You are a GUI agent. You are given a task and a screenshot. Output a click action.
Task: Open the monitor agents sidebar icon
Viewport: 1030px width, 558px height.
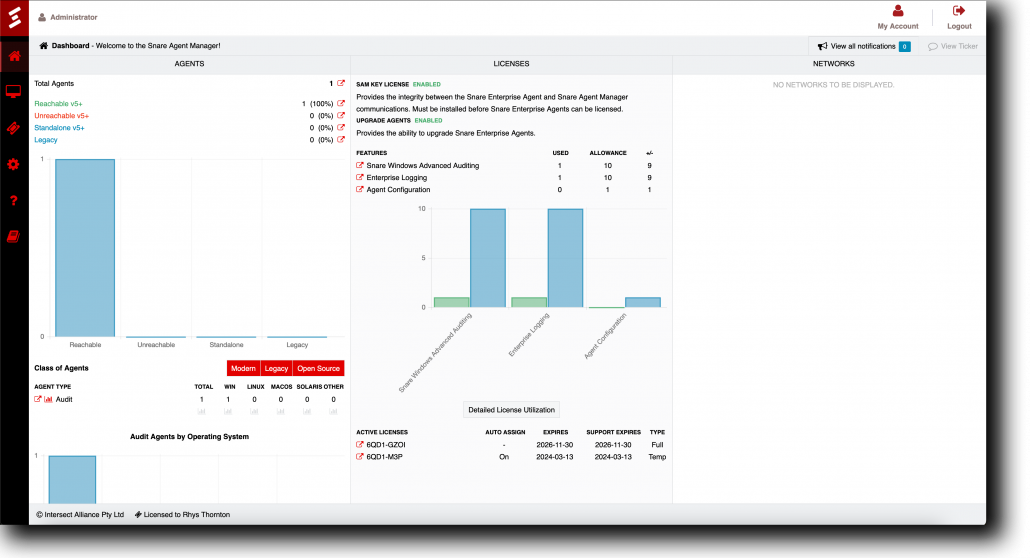click(x=13, y=92)
